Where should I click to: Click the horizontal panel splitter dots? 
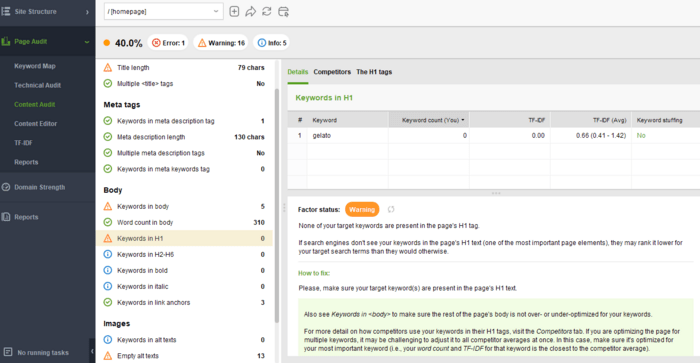coord(496,193)
